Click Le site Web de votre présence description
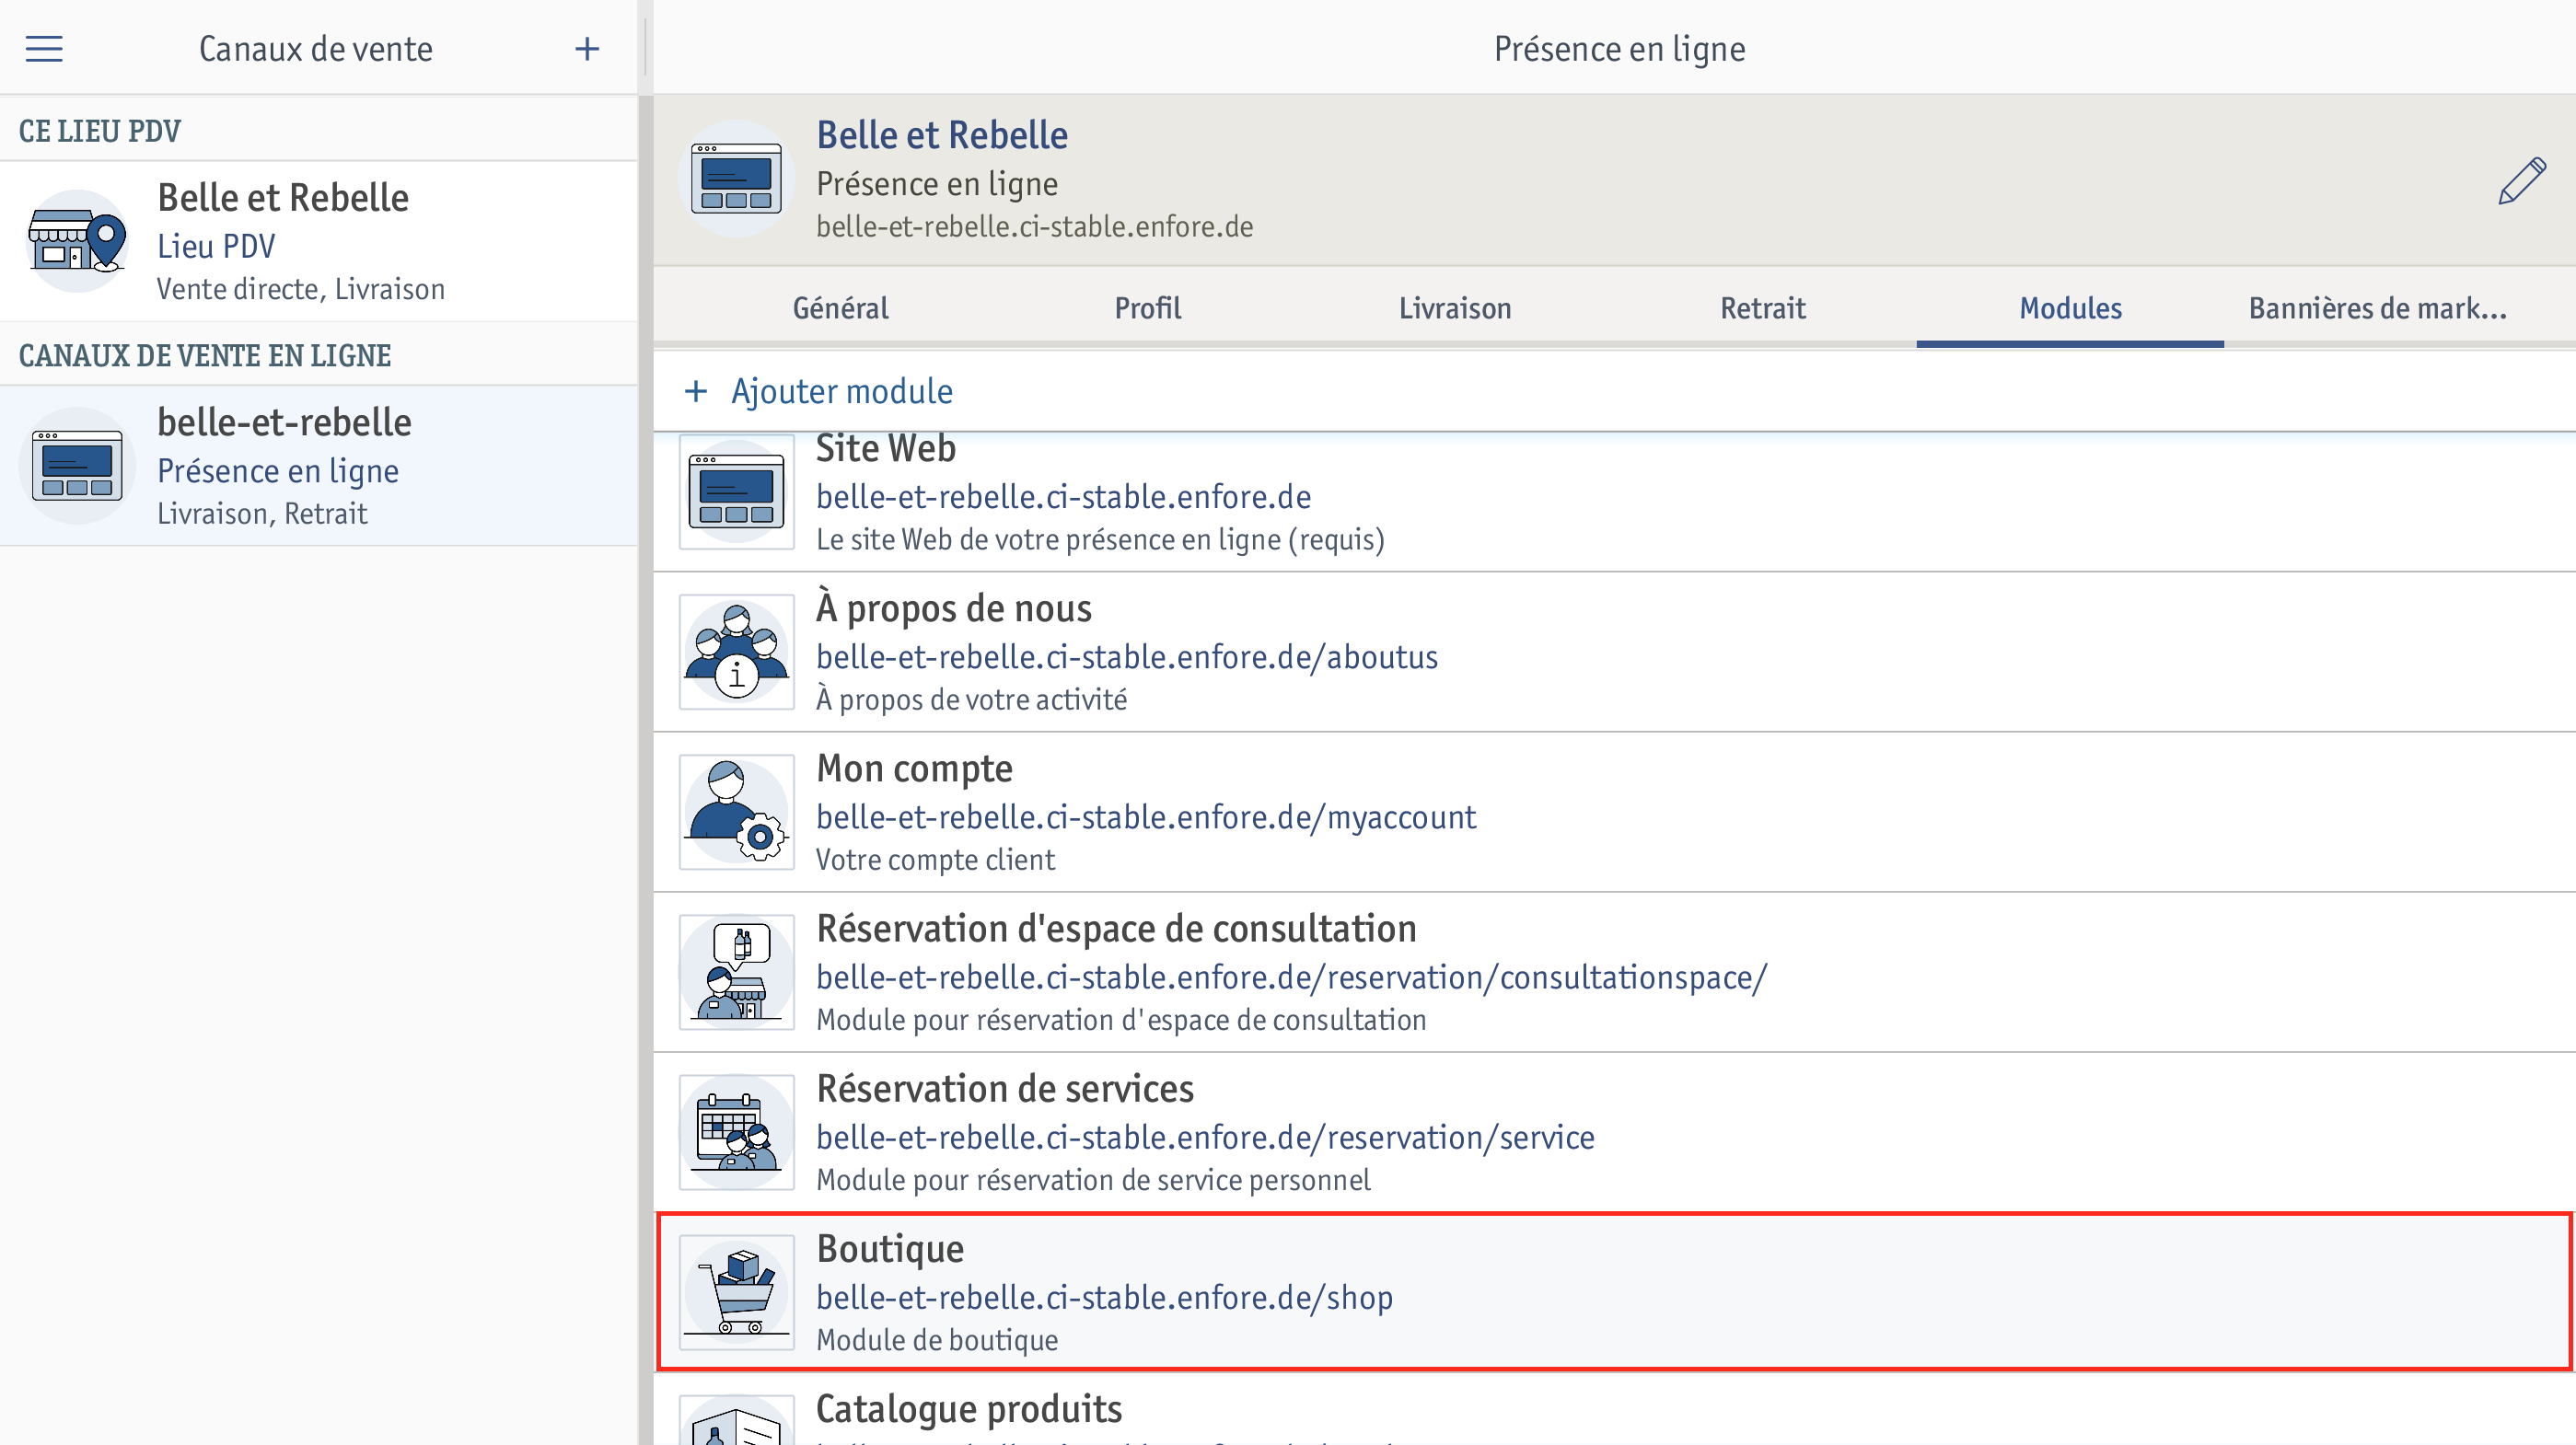This screenshot has height=1445, width=2576. pos(1100,540)
